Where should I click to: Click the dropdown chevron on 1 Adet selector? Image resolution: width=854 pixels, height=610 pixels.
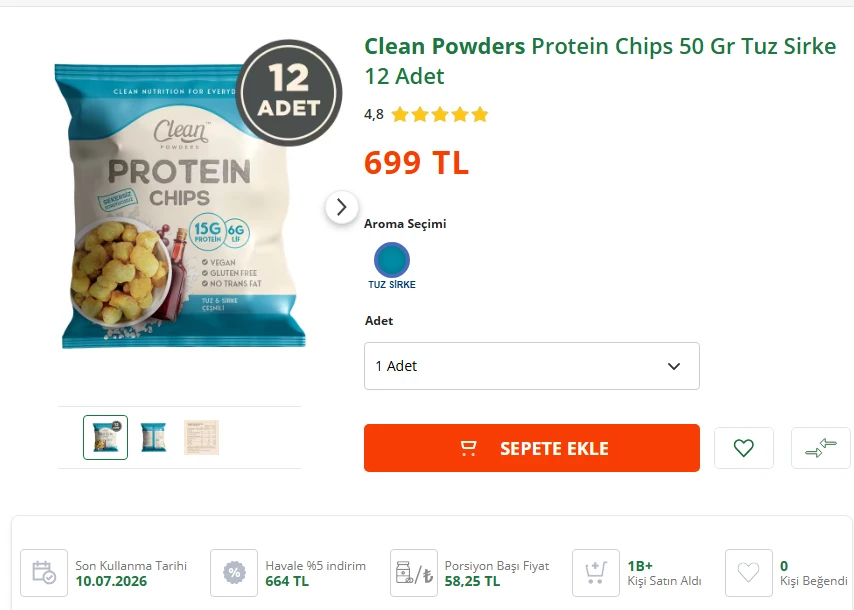(x=674, y=366)
